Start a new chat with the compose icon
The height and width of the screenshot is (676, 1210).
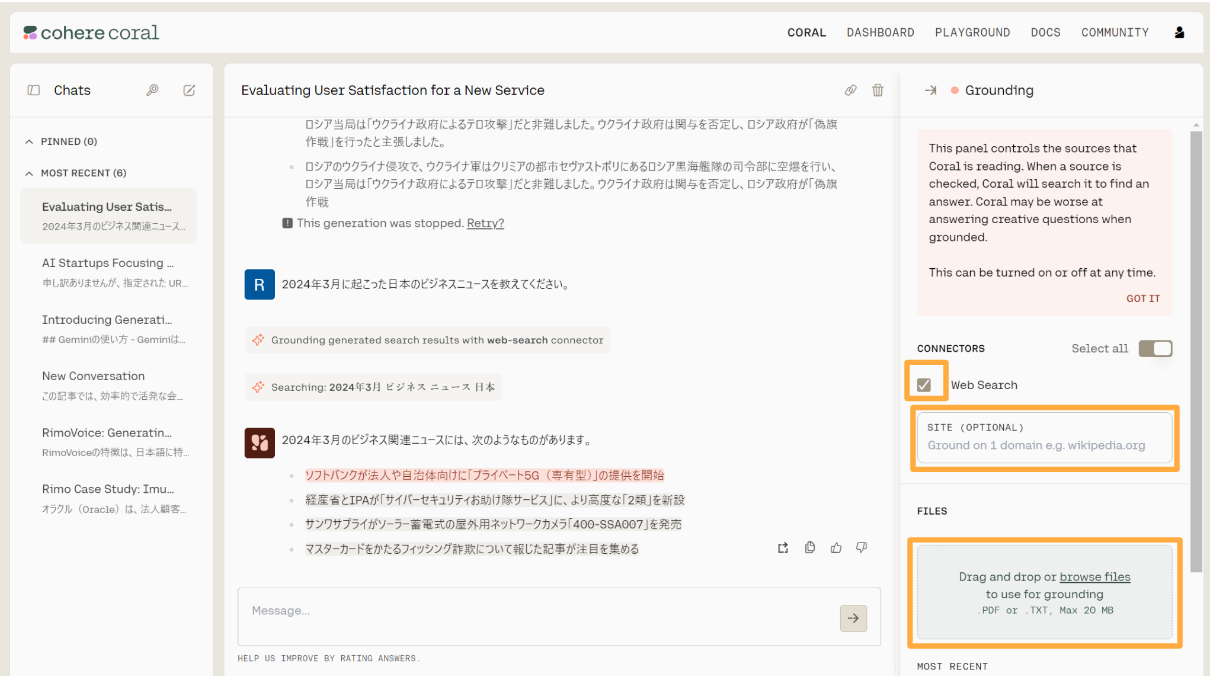click(189, 90)
